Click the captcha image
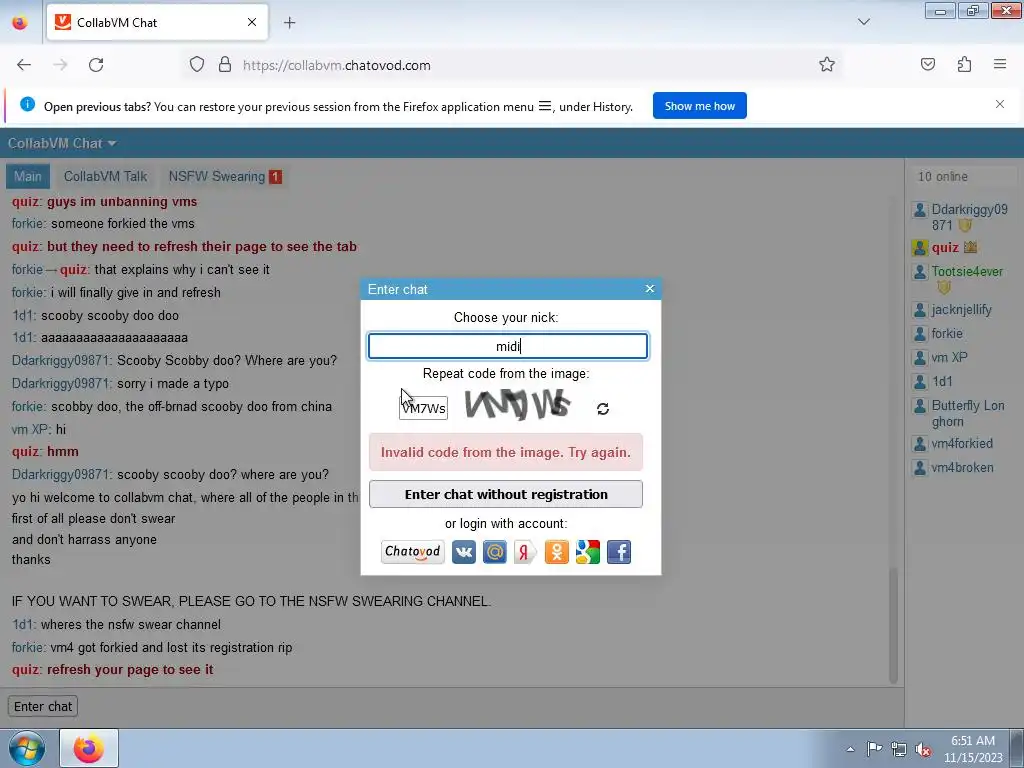1024x768 pixels. tap(518, 405)
